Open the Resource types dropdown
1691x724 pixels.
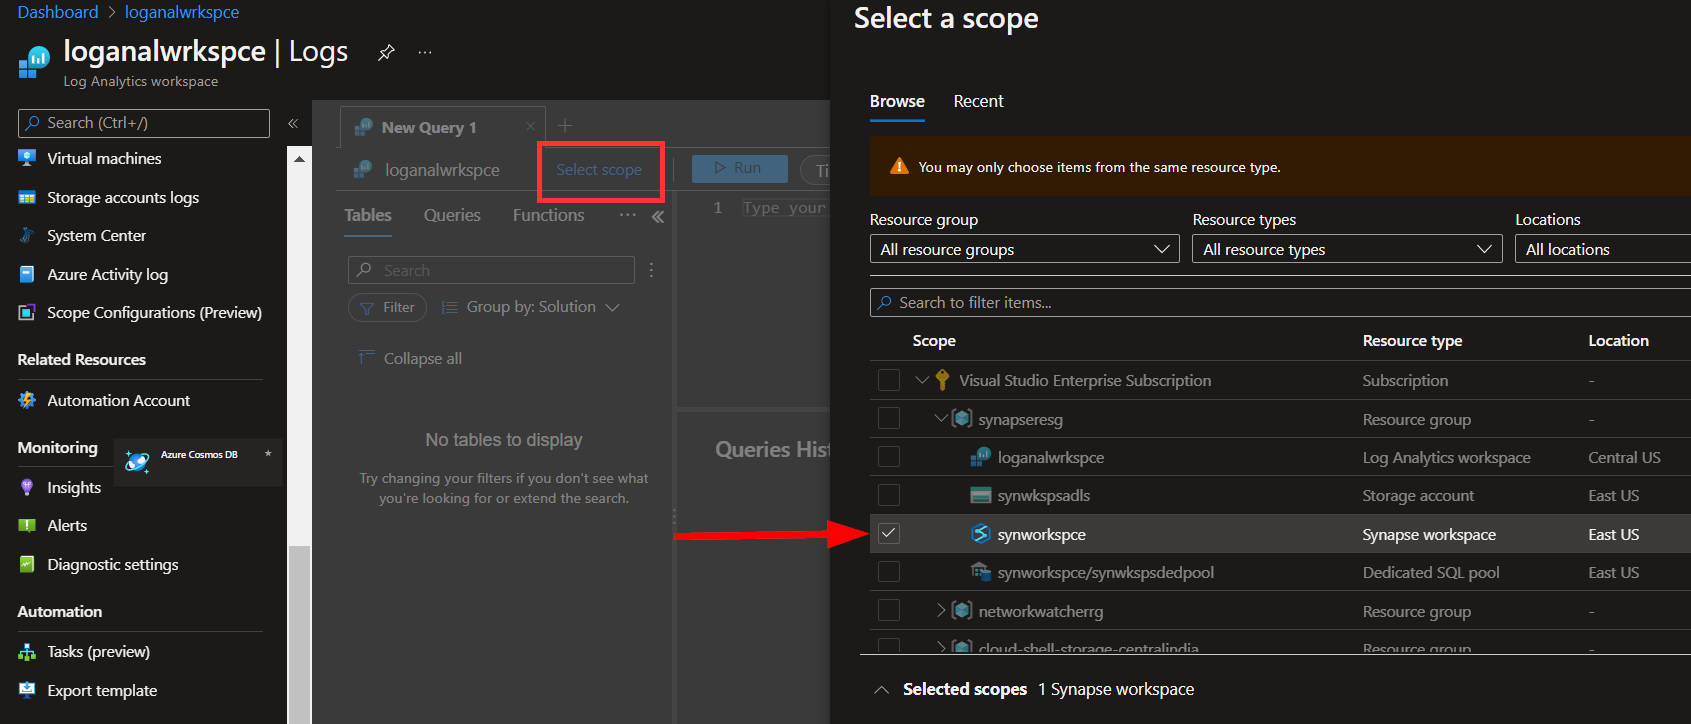click(1346, 249)
